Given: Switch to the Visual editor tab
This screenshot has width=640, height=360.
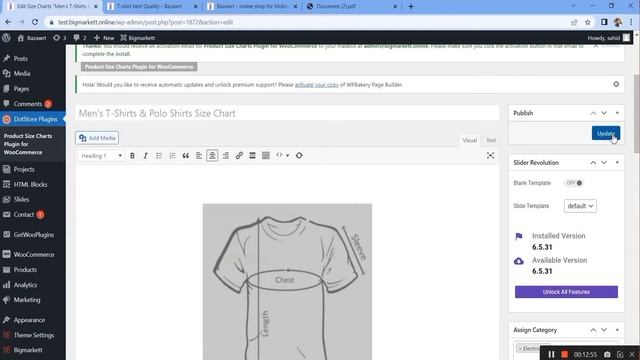Looking at the screenshot, I should coord(469,140).
